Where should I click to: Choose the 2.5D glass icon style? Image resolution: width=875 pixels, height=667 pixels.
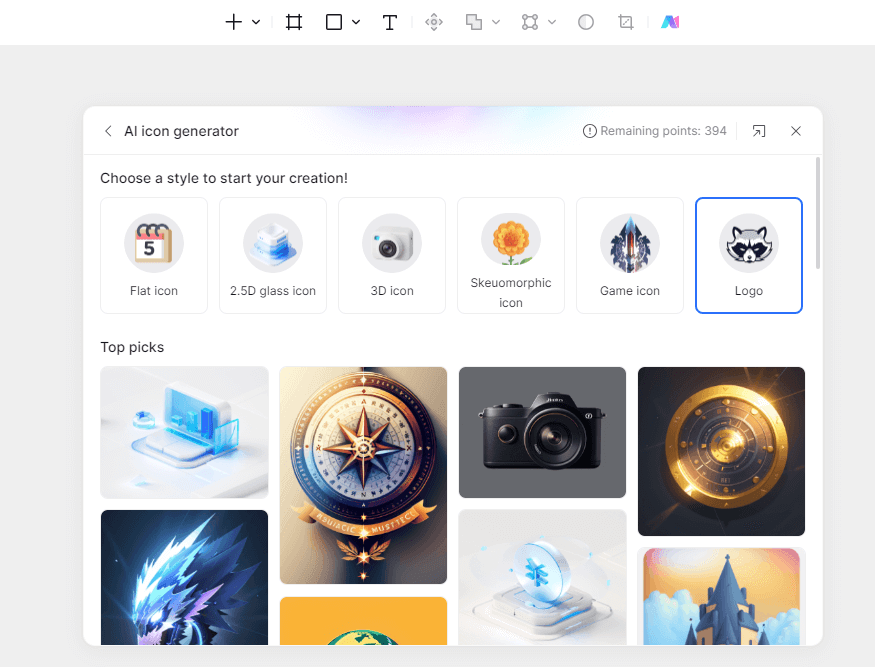point(273,256)
